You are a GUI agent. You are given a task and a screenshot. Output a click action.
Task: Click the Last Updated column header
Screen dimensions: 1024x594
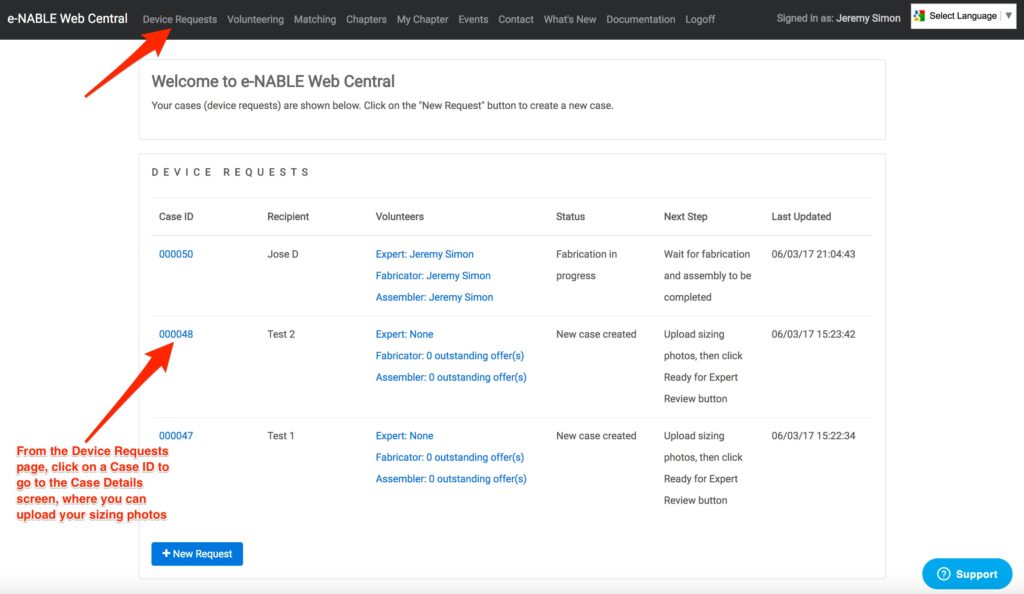point(801,216)
